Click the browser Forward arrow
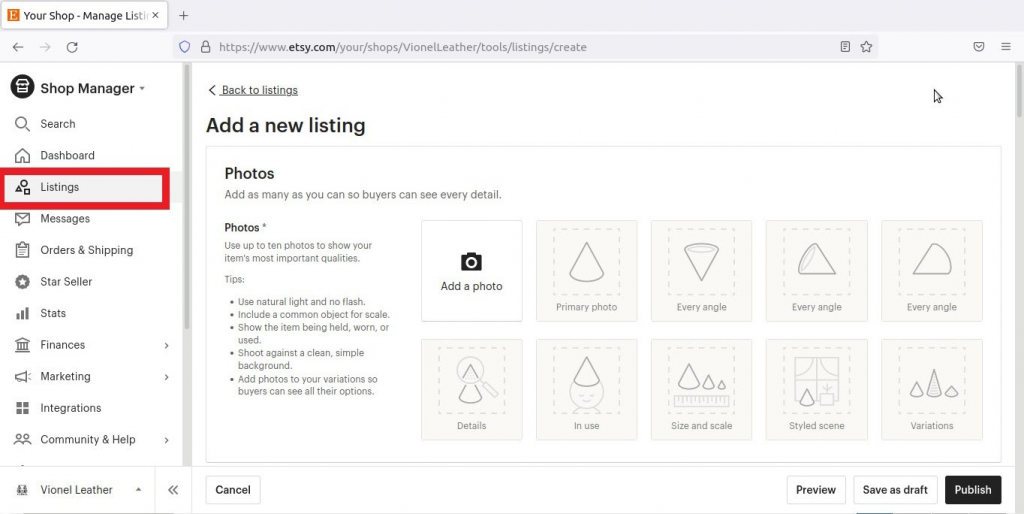The image size is (1024, 514). [x=45, y=47]
